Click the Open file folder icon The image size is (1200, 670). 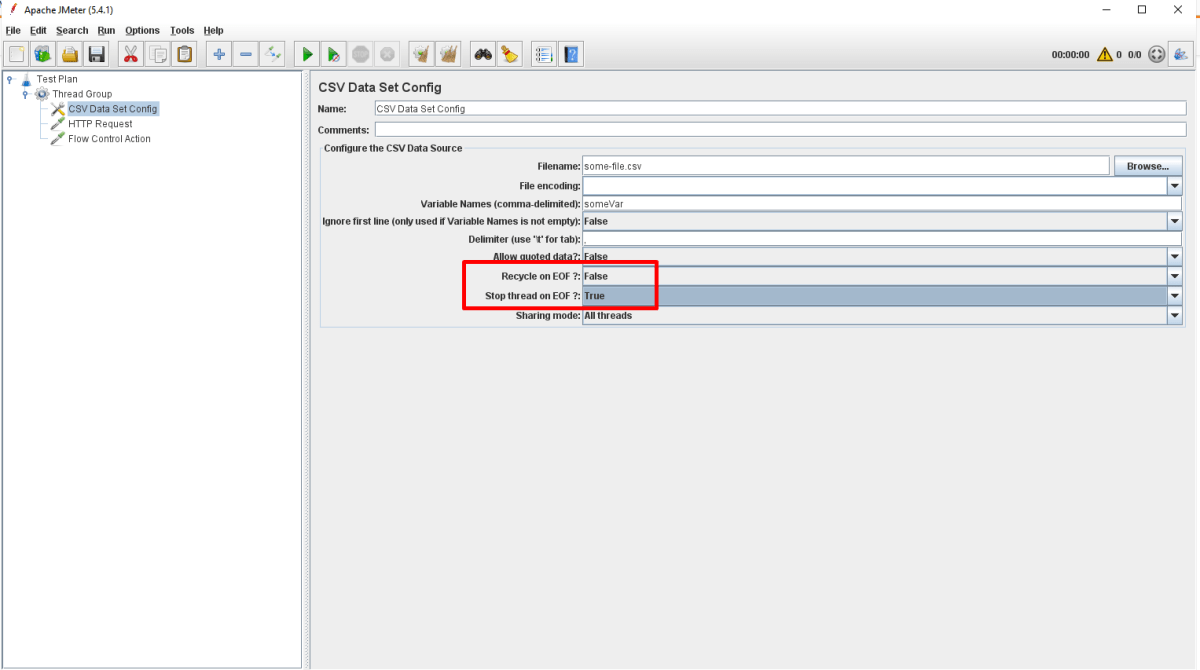[70, 54]
